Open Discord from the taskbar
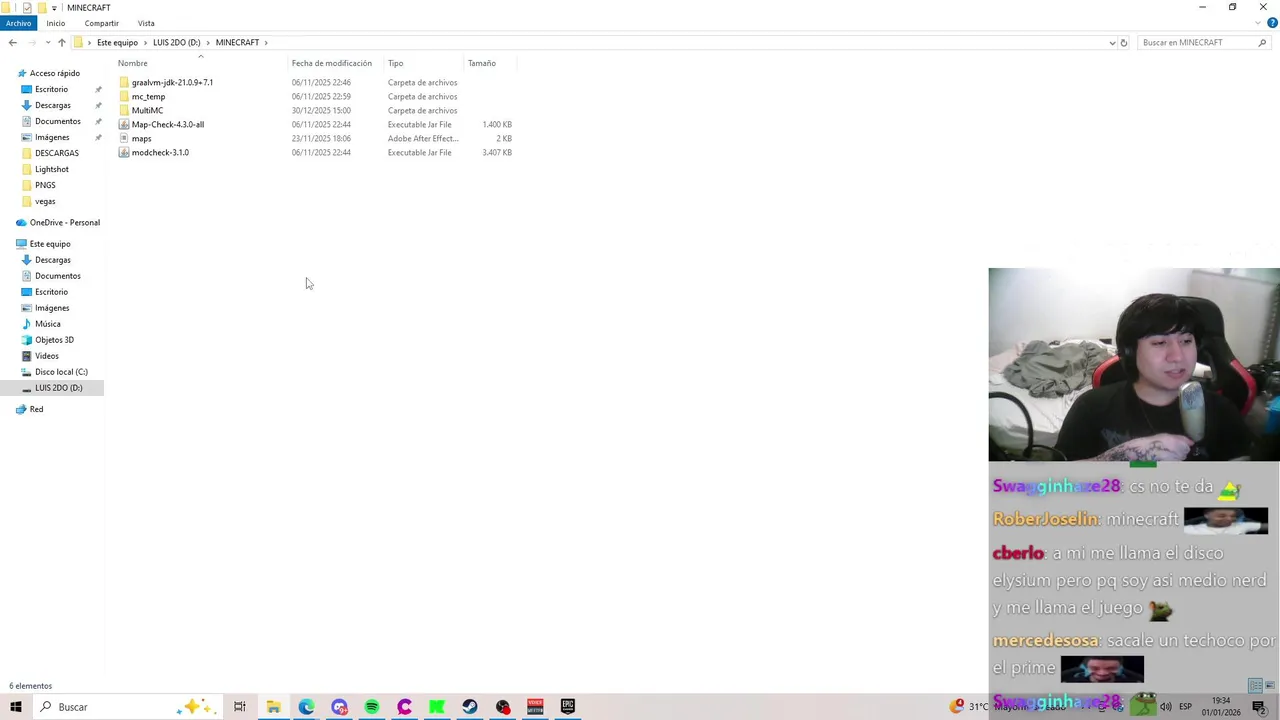1280x720 pixels. pos(339,707)
